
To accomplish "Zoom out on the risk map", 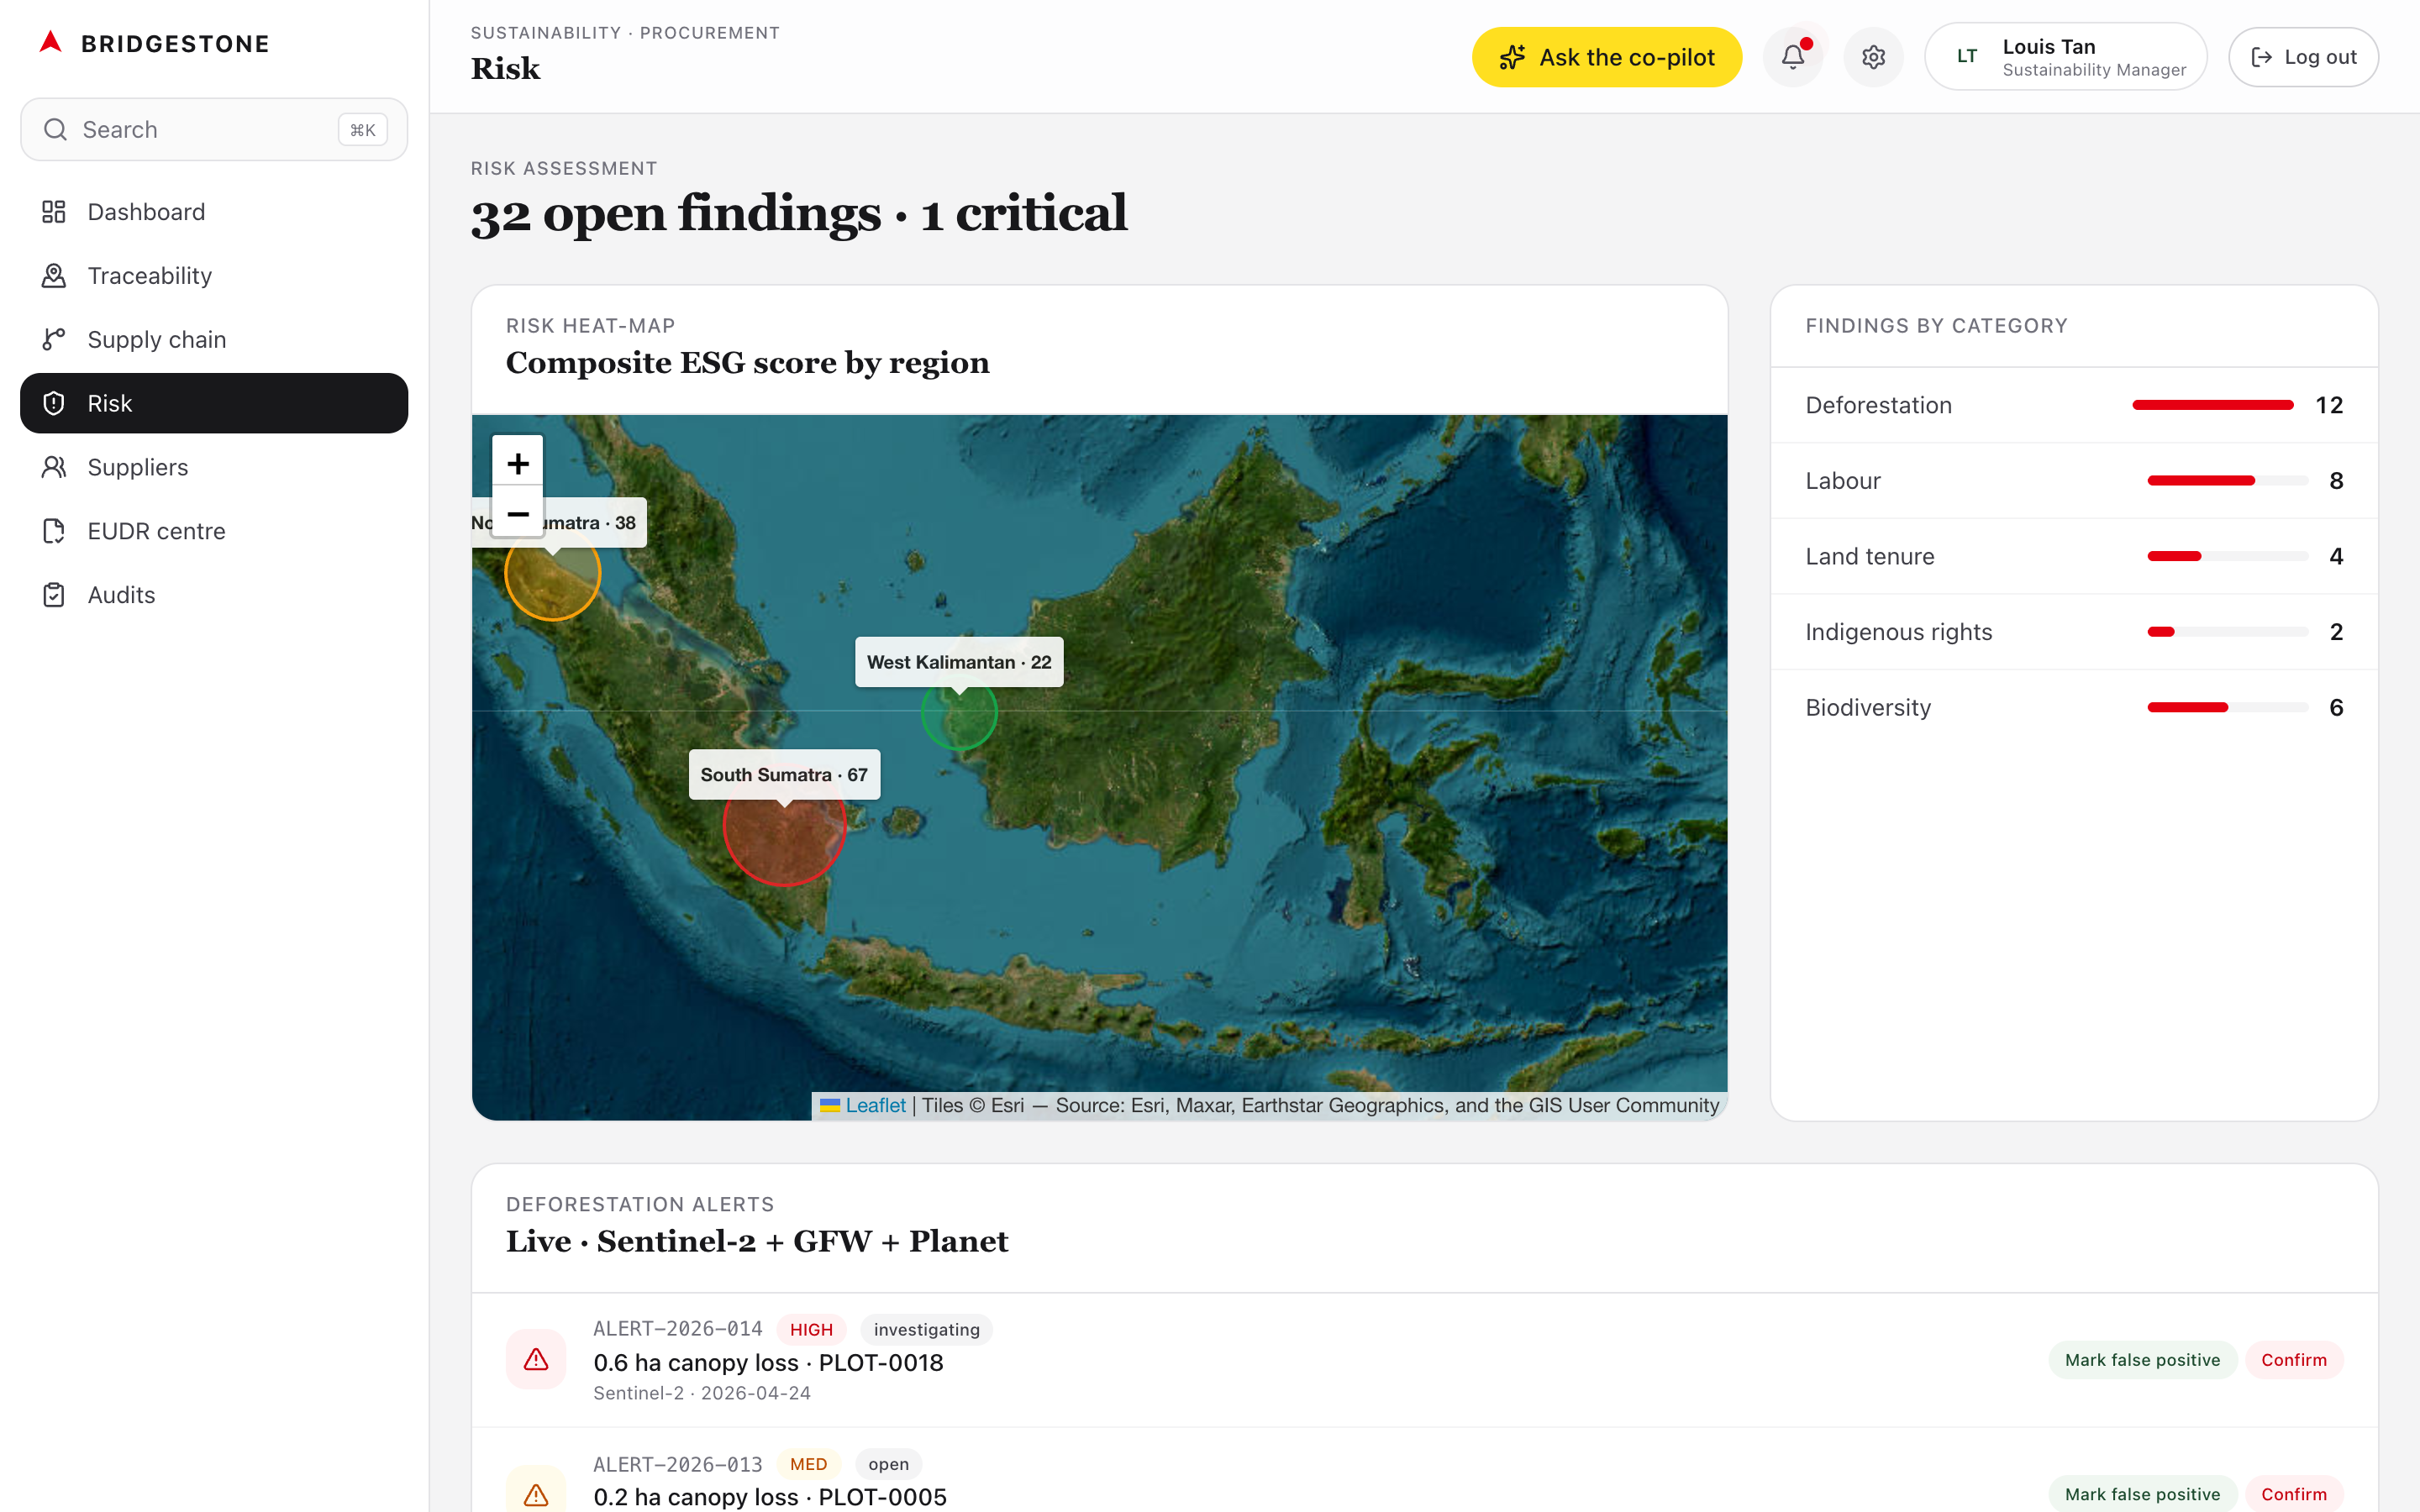I will pyautogui.click(x=517, y=514).
